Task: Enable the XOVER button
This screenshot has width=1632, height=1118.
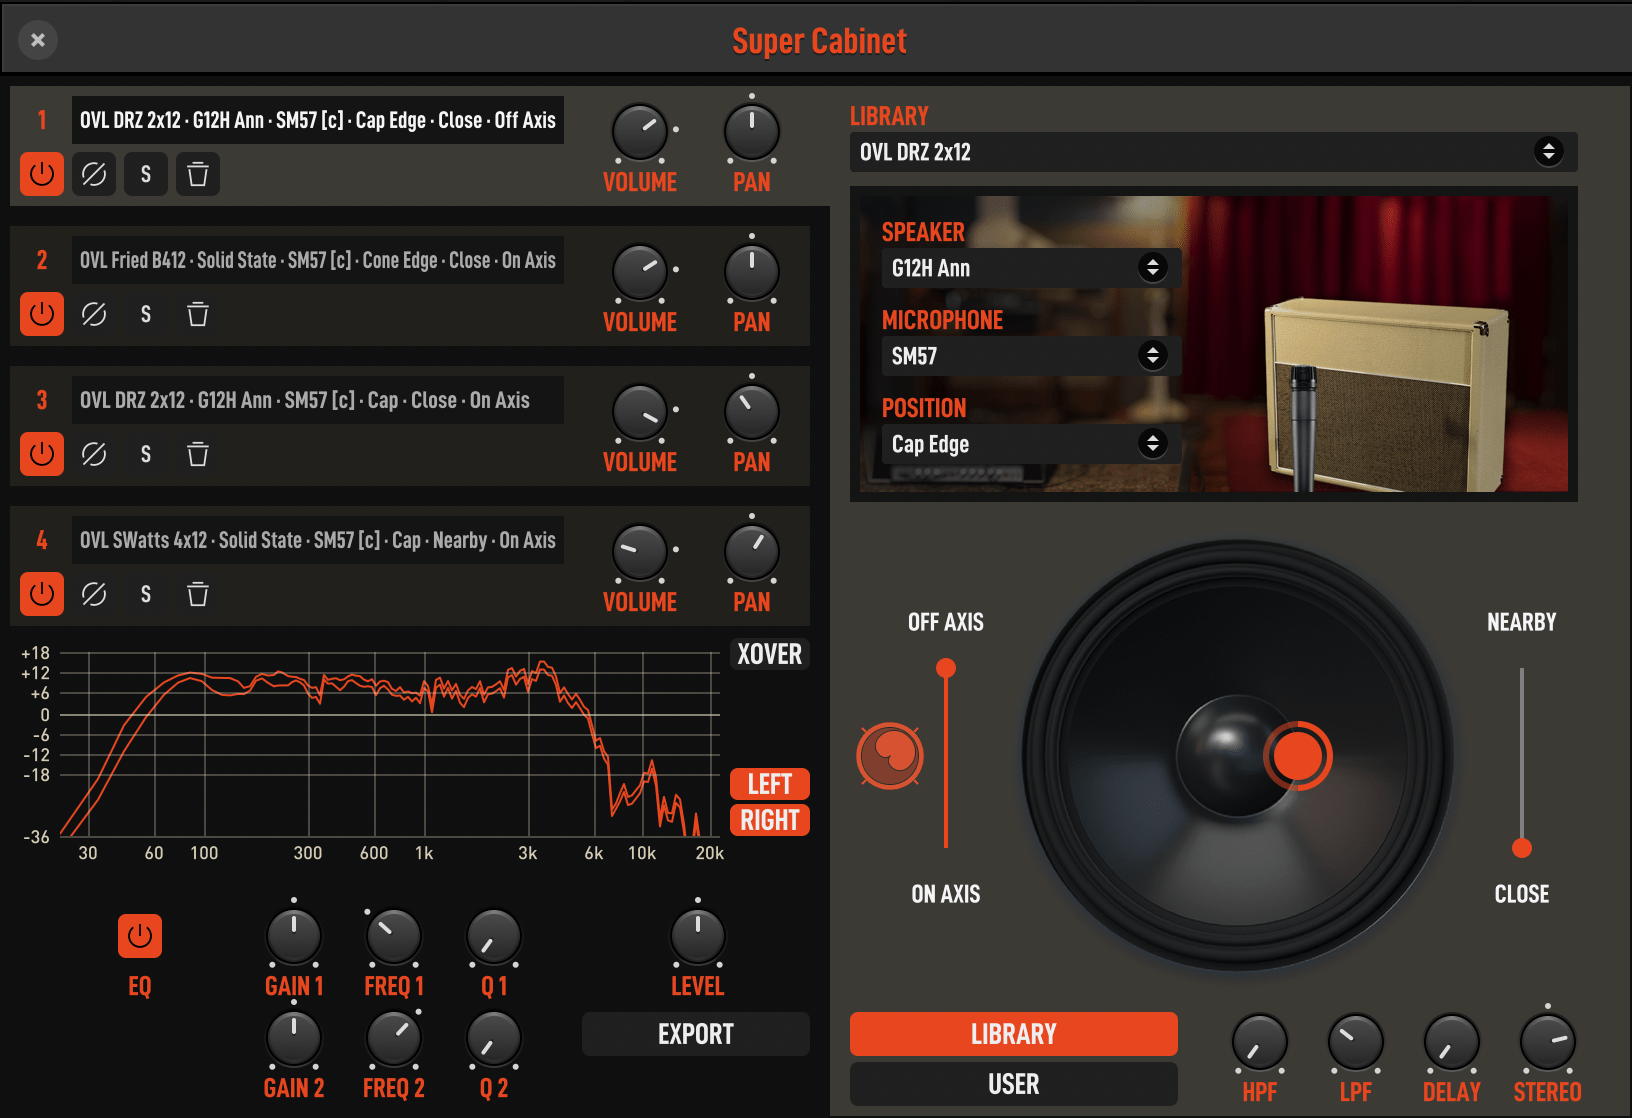Action: (x=769, y=655)
